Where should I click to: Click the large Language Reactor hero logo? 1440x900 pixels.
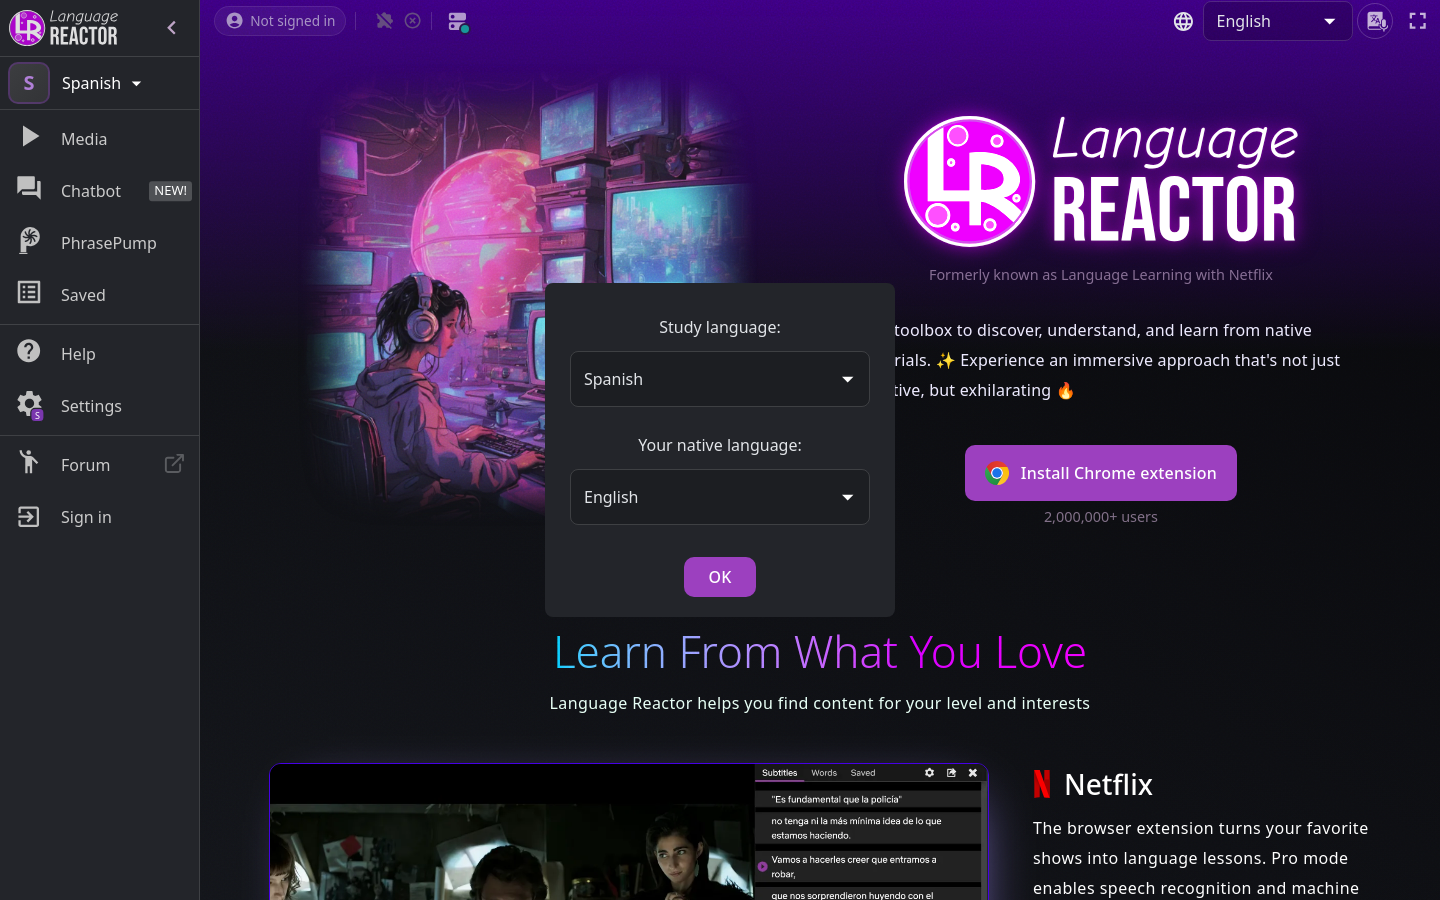(1100, 181)
